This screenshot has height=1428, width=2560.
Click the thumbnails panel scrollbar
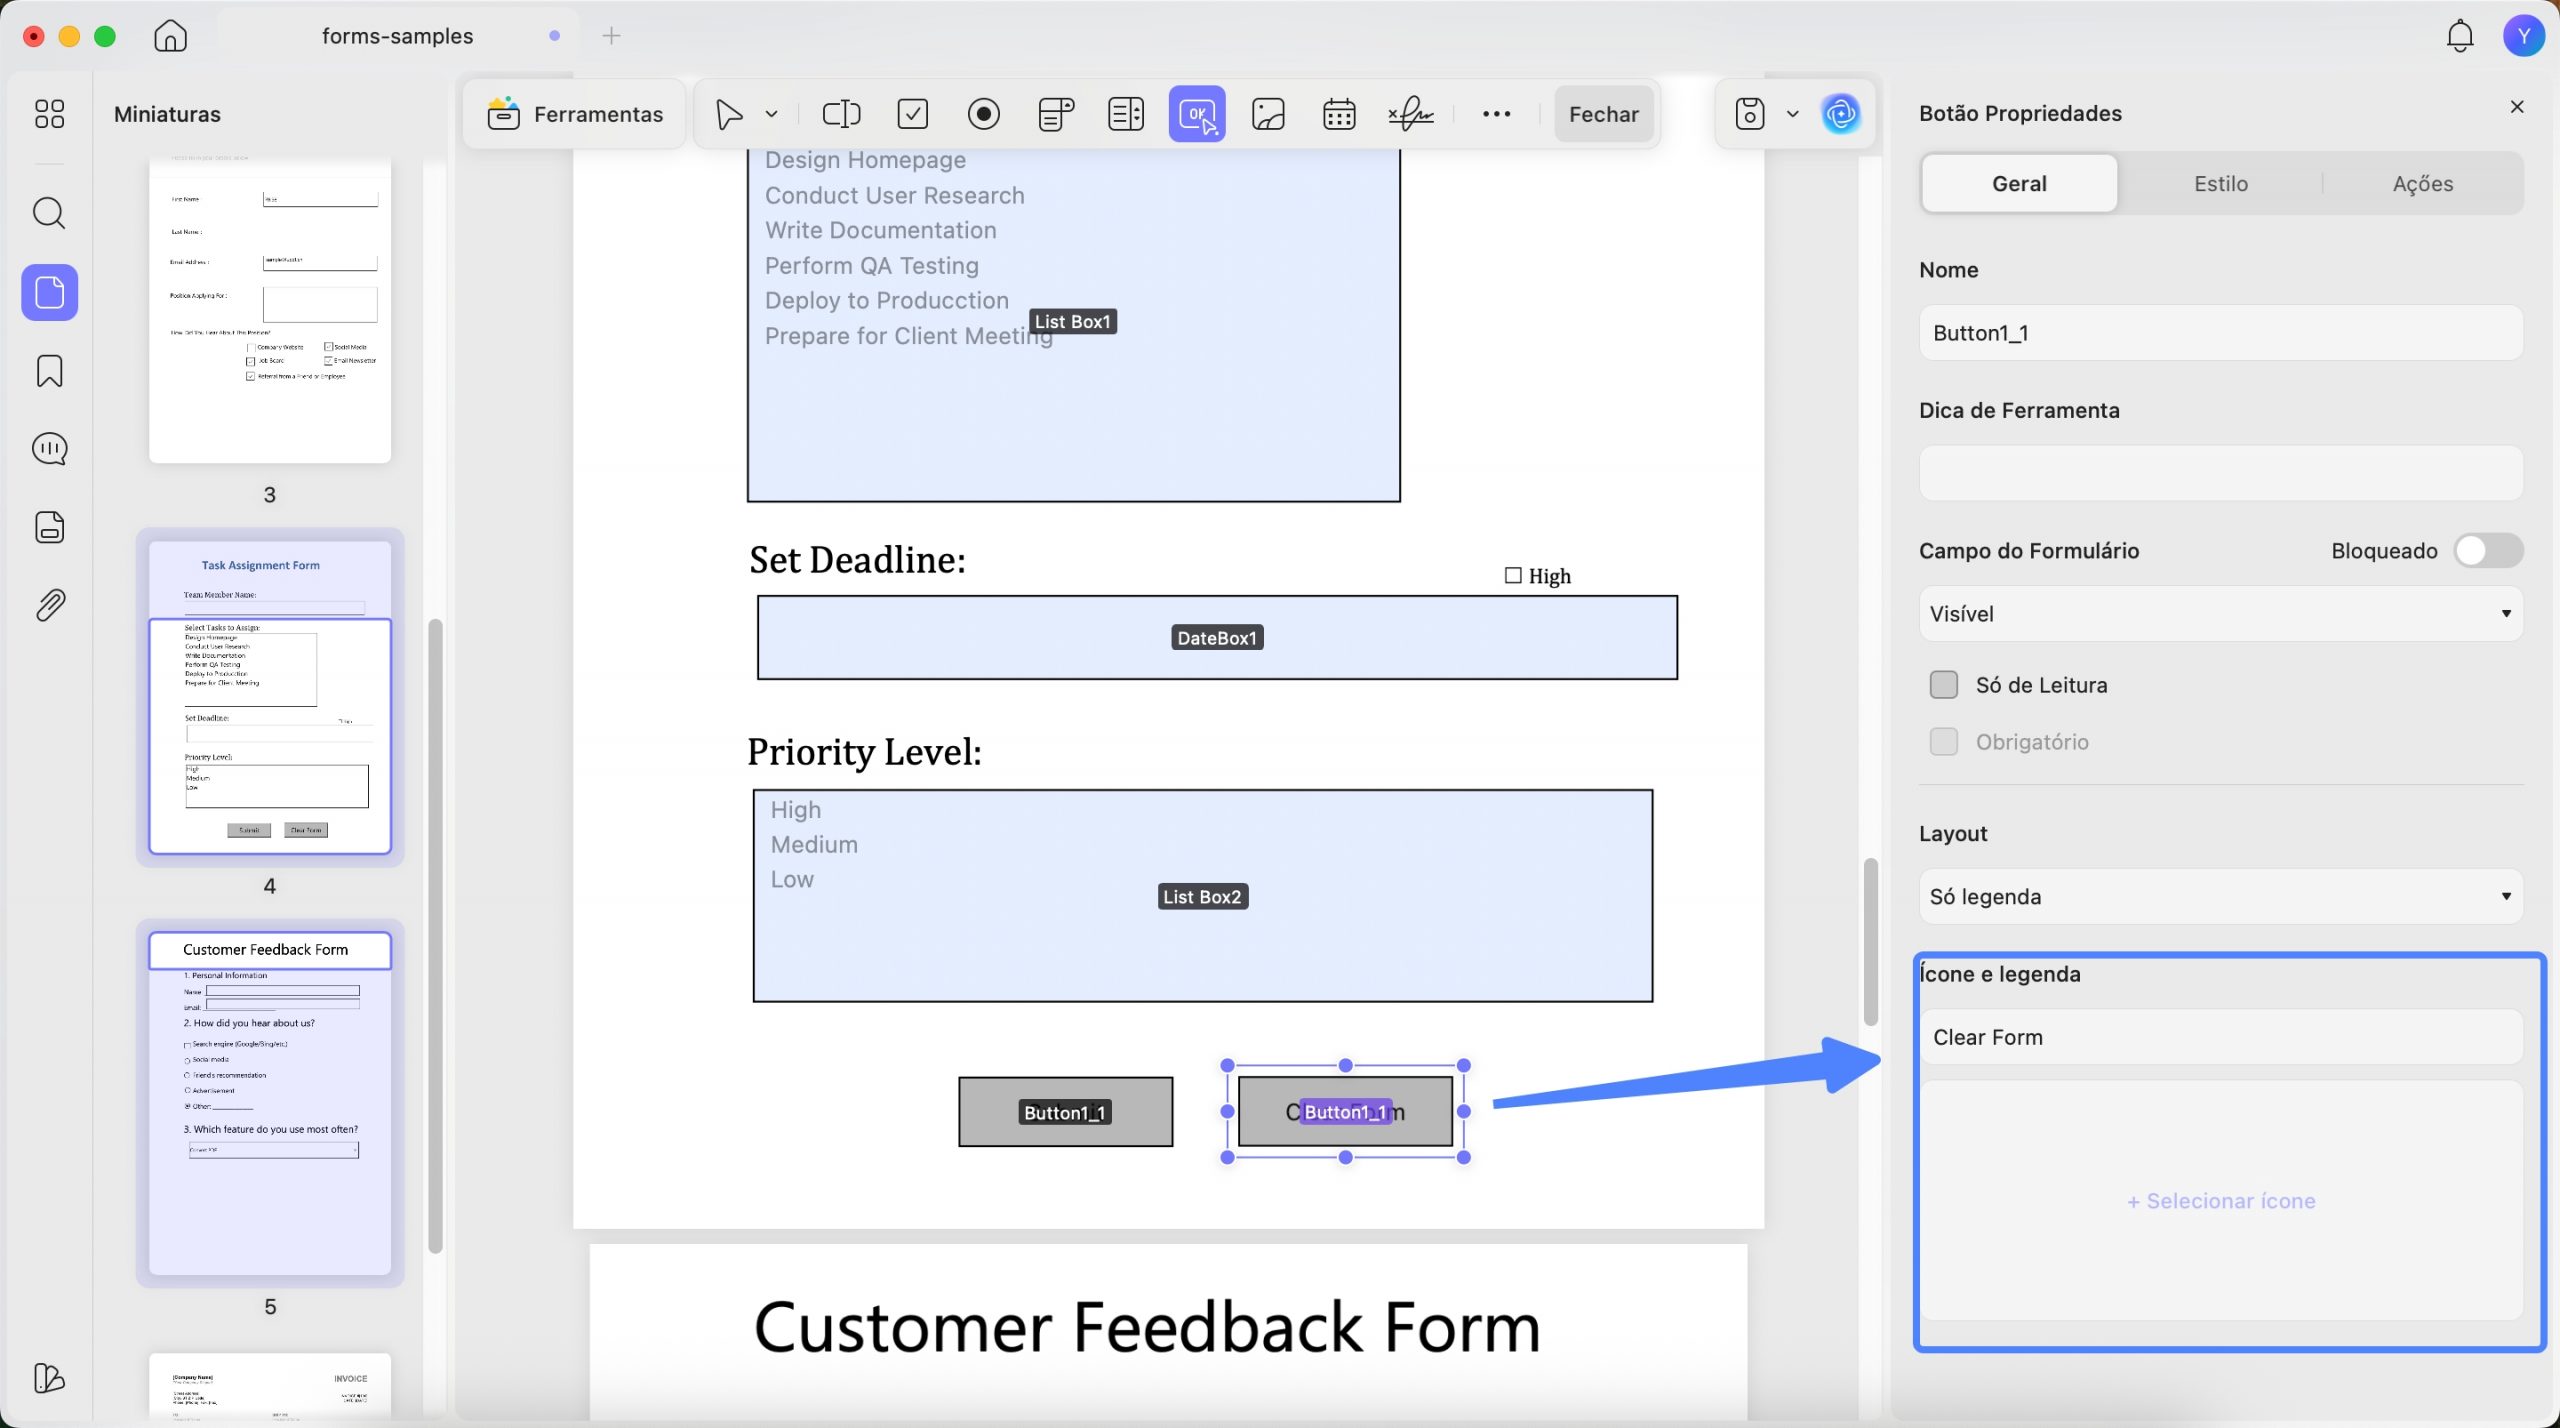tap(435, 936)
